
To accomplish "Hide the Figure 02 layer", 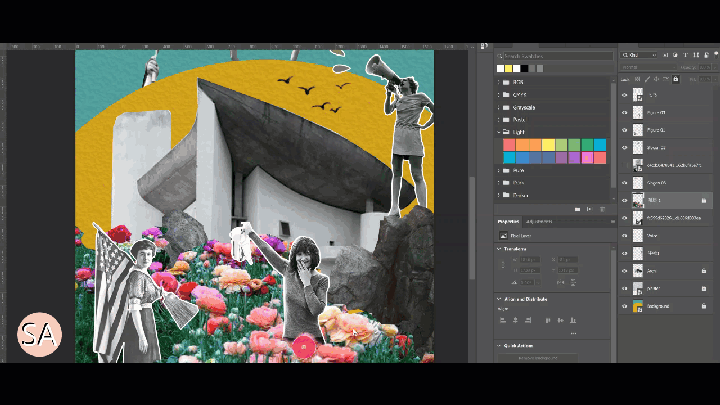I will (624, 130).
